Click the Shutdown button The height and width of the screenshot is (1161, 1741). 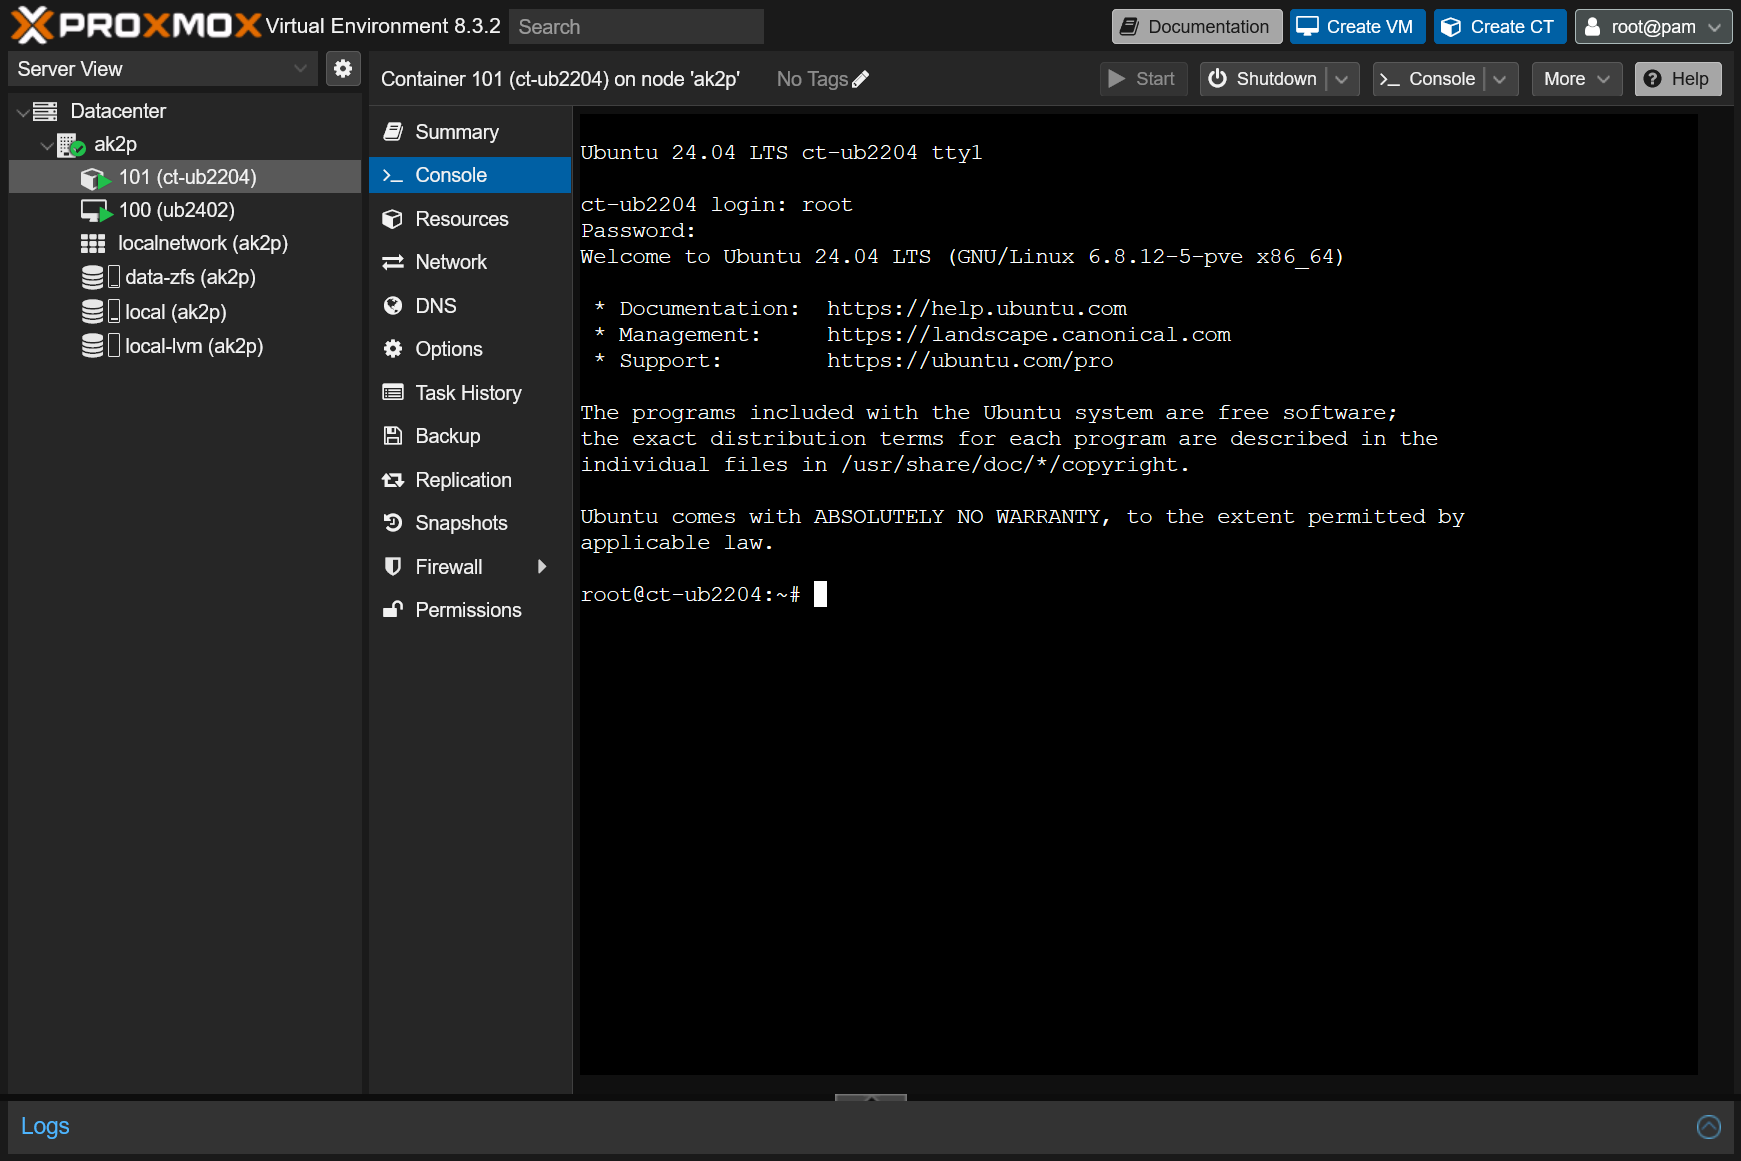pyautogui.click(x=1263, y=79)
